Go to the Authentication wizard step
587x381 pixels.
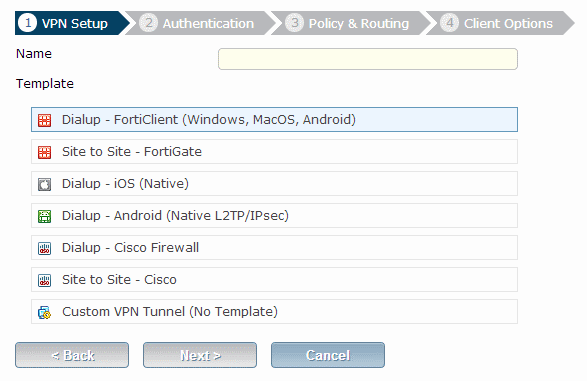[x=199, y=23]
